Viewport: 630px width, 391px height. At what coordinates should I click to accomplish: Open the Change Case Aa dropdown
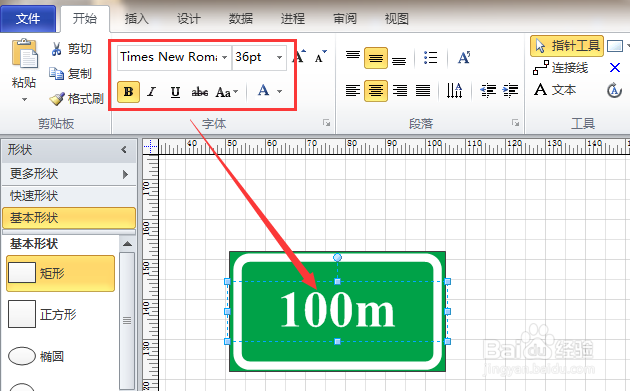227,92
